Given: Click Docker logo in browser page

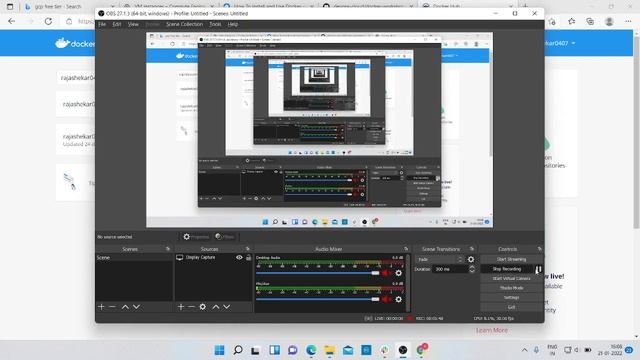Looking at the screenshot, I should [x=75, y=43].
